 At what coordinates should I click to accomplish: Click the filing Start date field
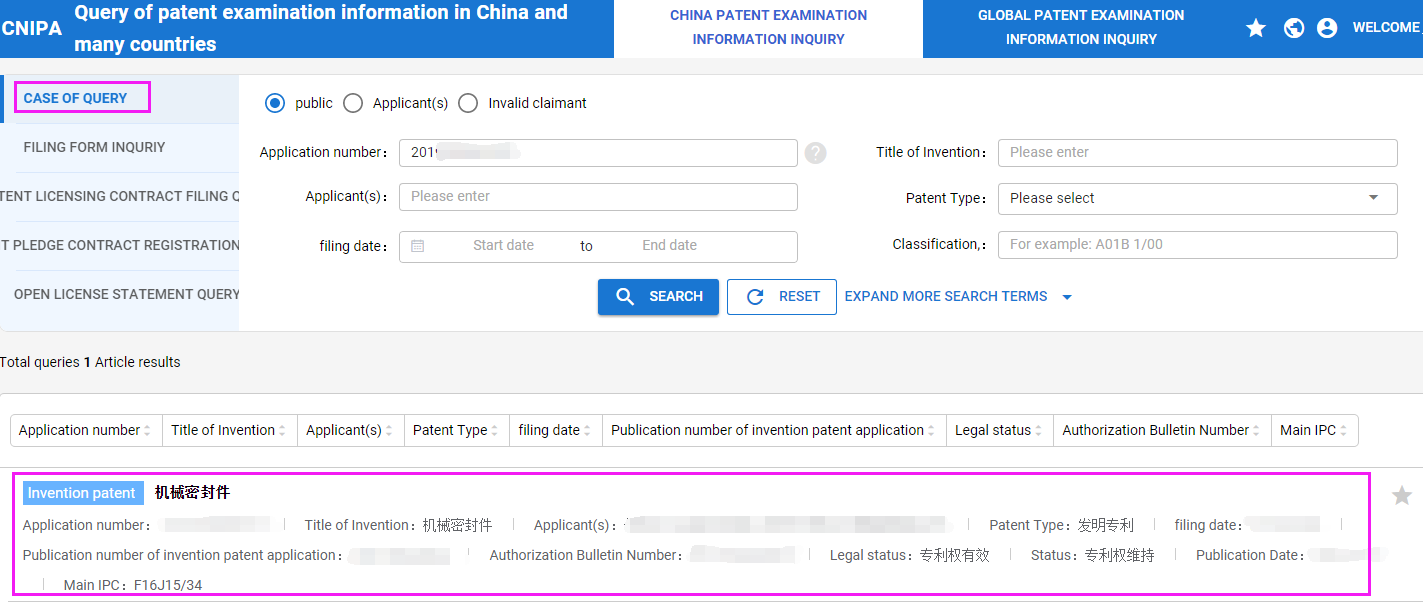(503, 246)
